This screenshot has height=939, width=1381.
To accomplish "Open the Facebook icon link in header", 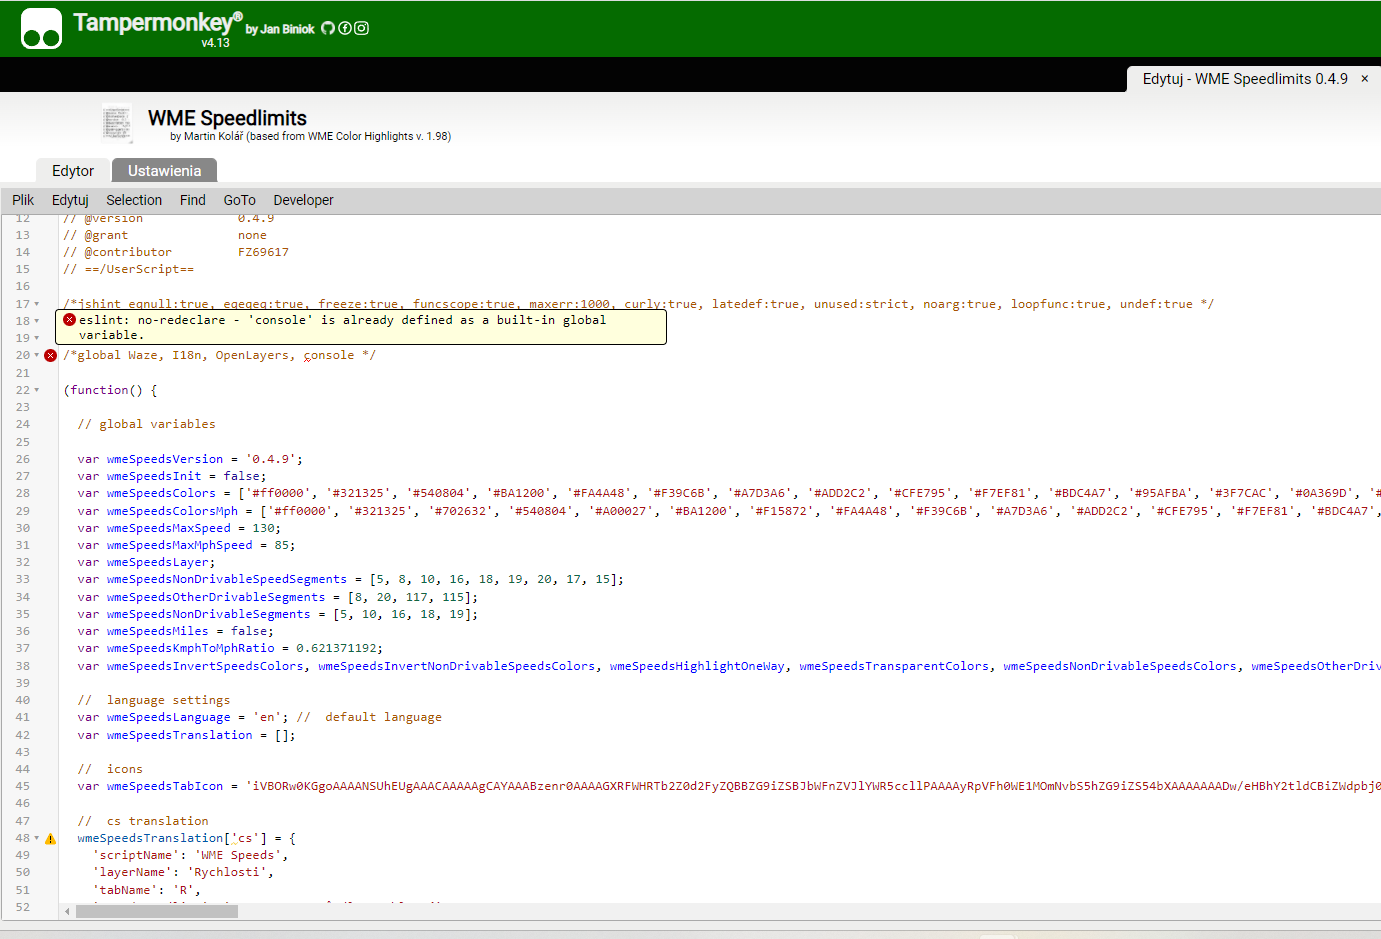I will 345,28.
